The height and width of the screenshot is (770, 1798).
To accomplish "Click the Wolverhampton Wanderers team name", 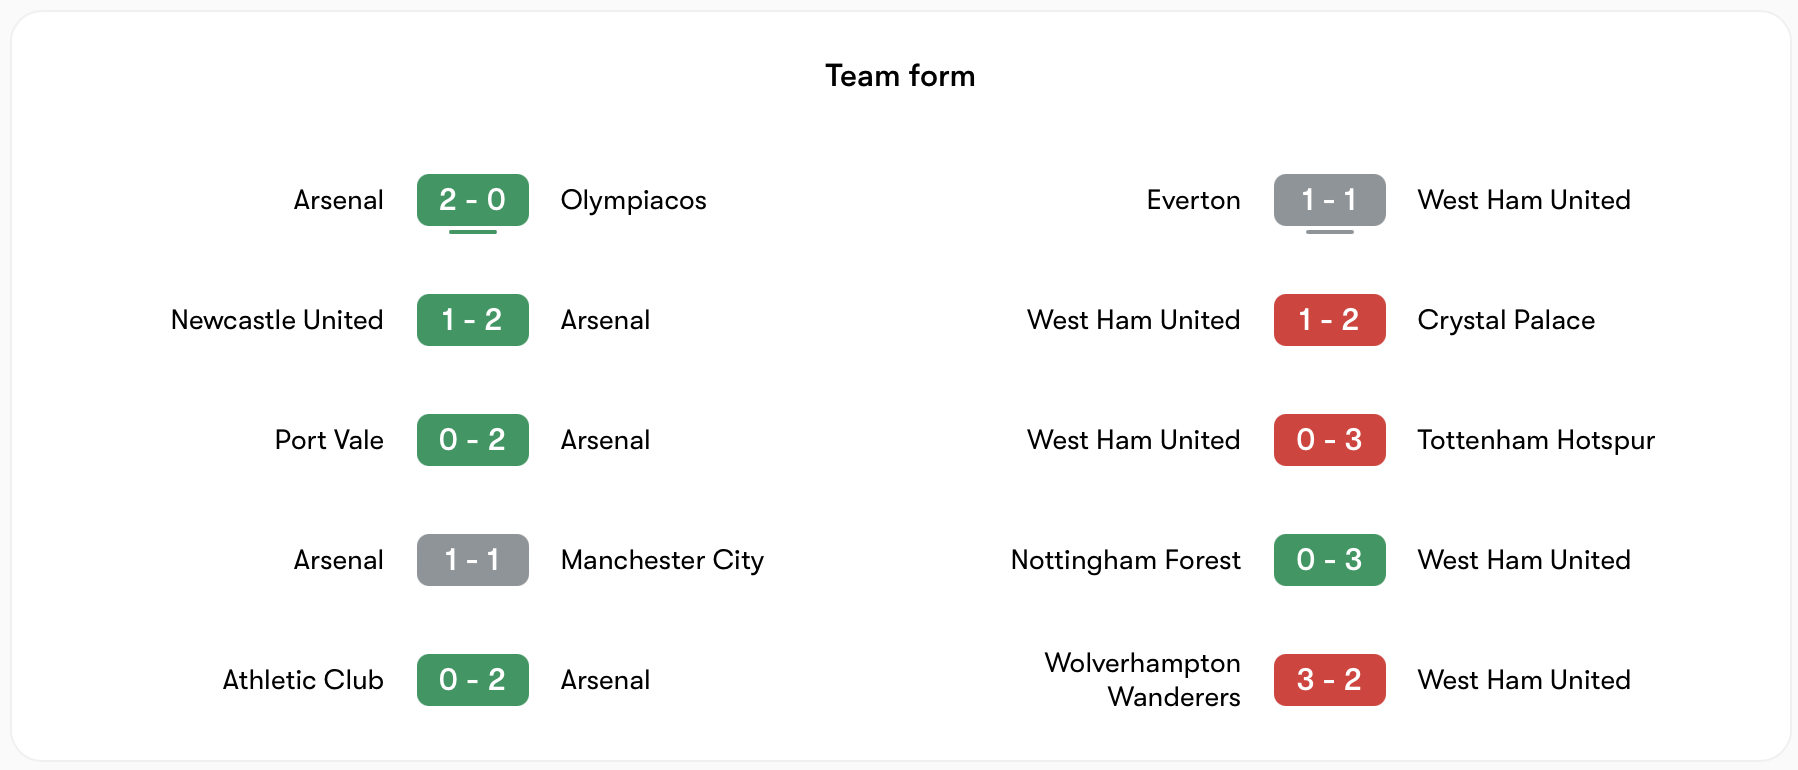I will coord(1142,680).
